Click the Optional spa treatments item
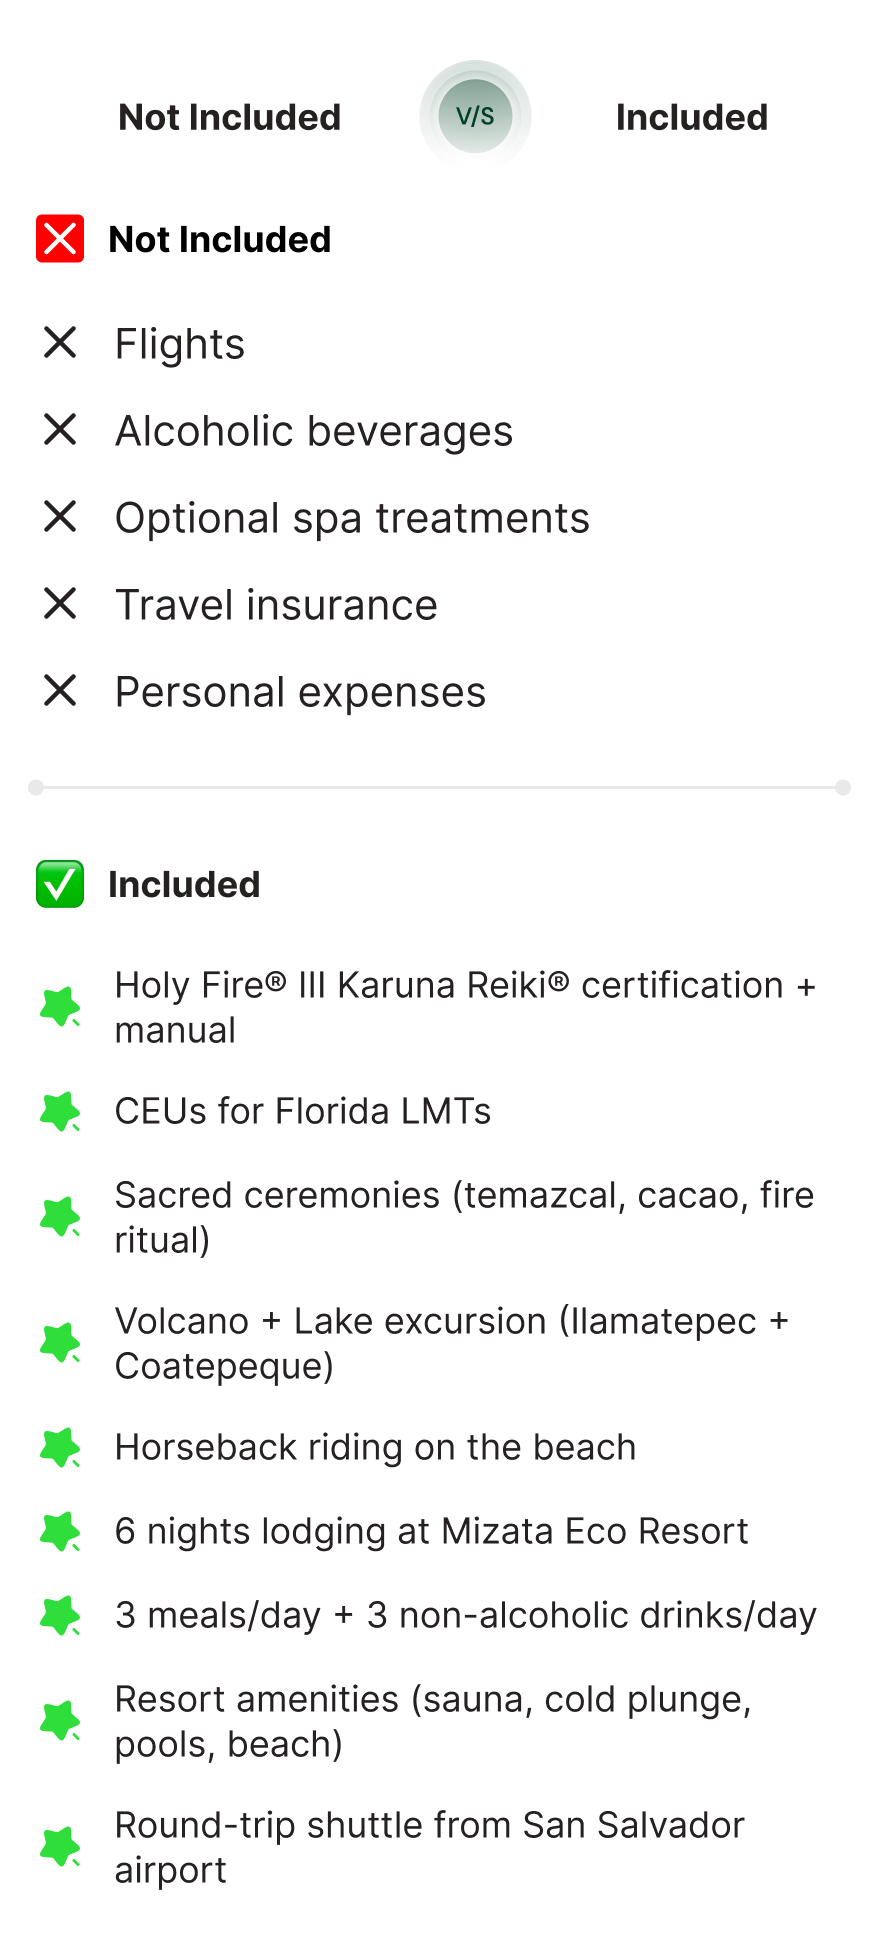This screenshot has width=879, height=1952. pos(352,518)
